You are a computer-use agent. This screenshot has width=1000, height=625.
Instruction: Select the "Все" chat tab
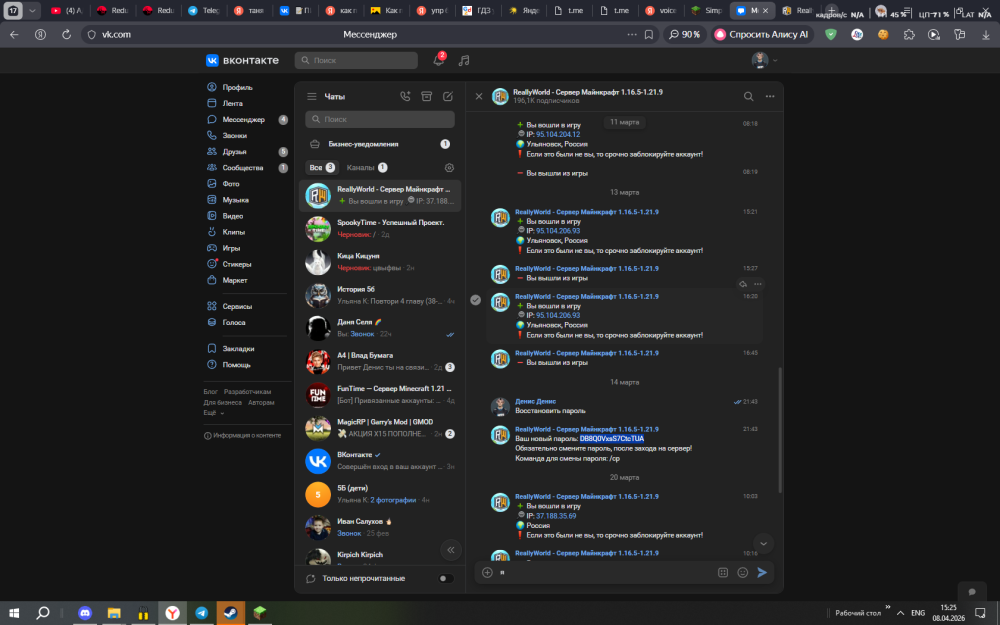click(322, 168)
